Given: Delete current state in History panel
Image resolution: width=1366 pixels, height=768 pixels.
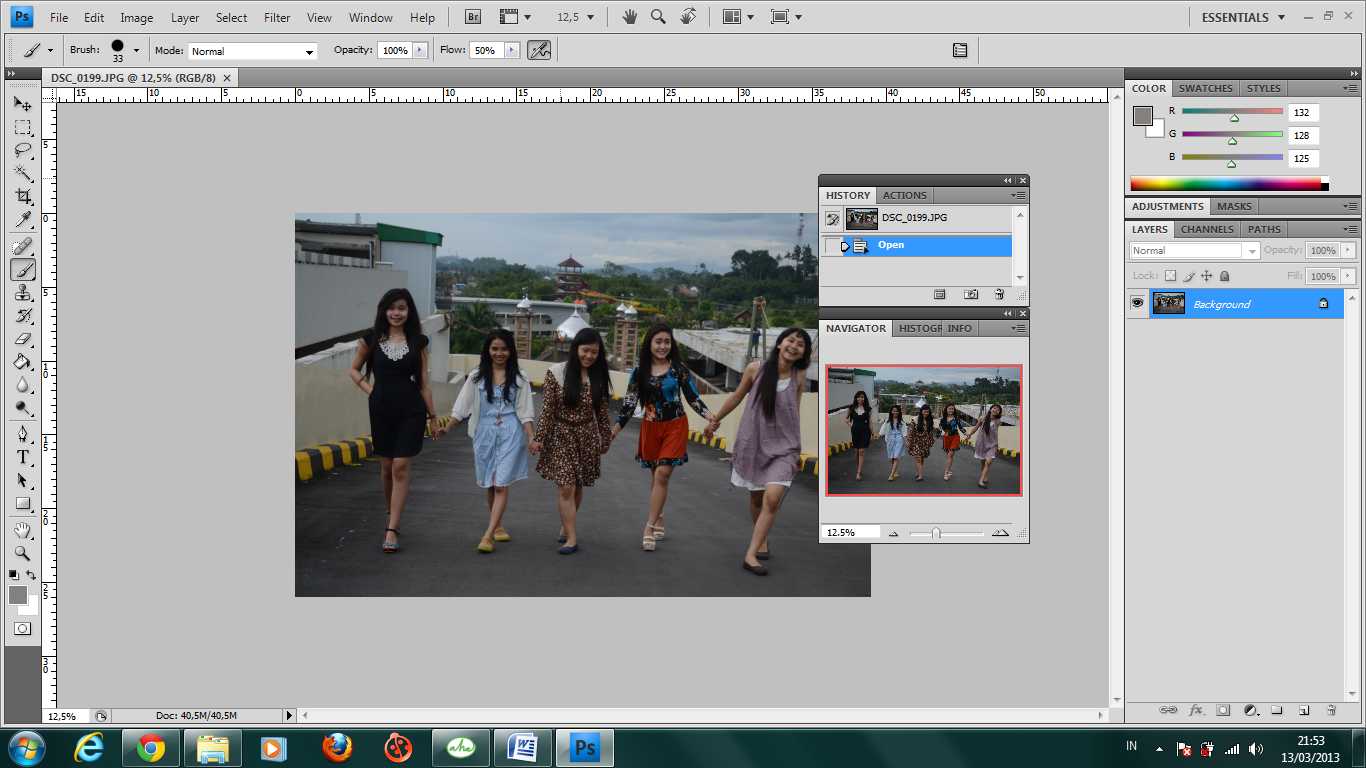Looking at the screenshot, I should point(999,294).
